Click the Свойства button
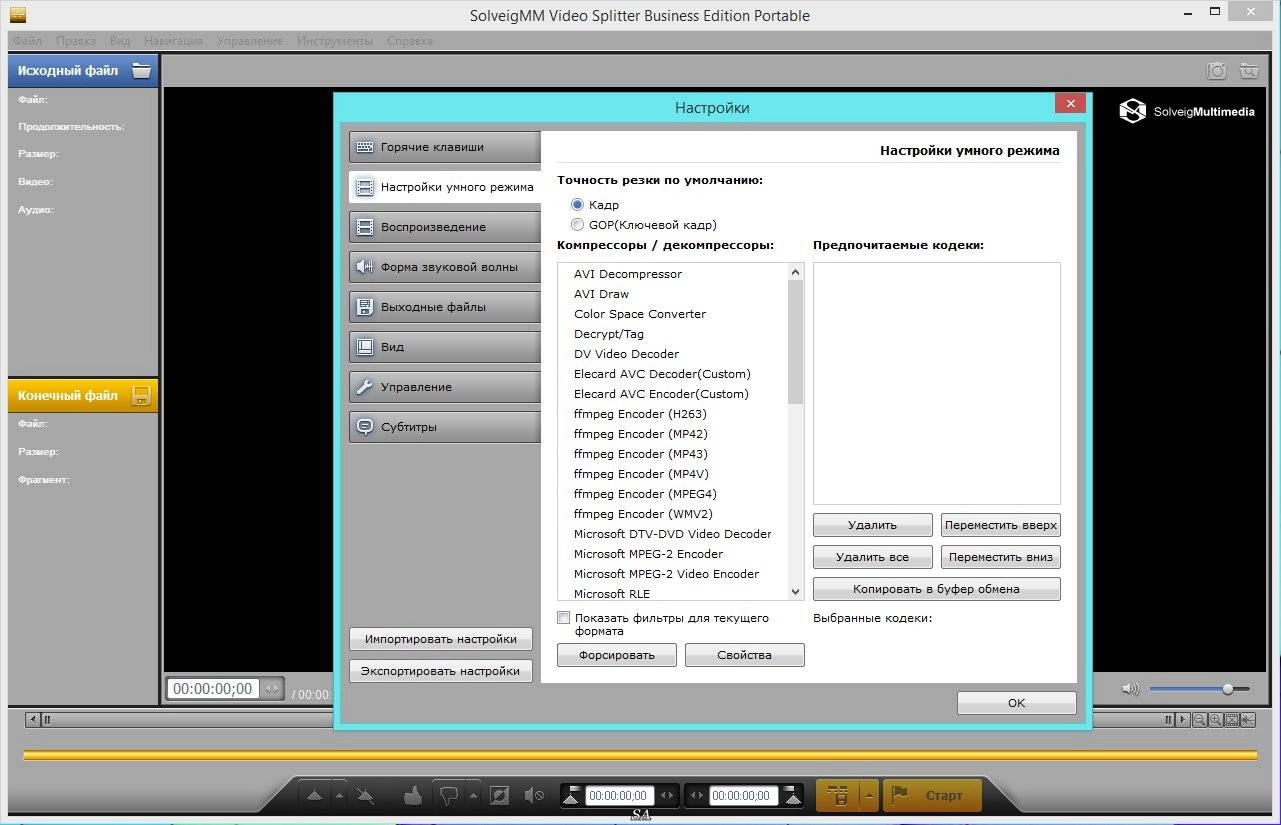 pos(745,655)
